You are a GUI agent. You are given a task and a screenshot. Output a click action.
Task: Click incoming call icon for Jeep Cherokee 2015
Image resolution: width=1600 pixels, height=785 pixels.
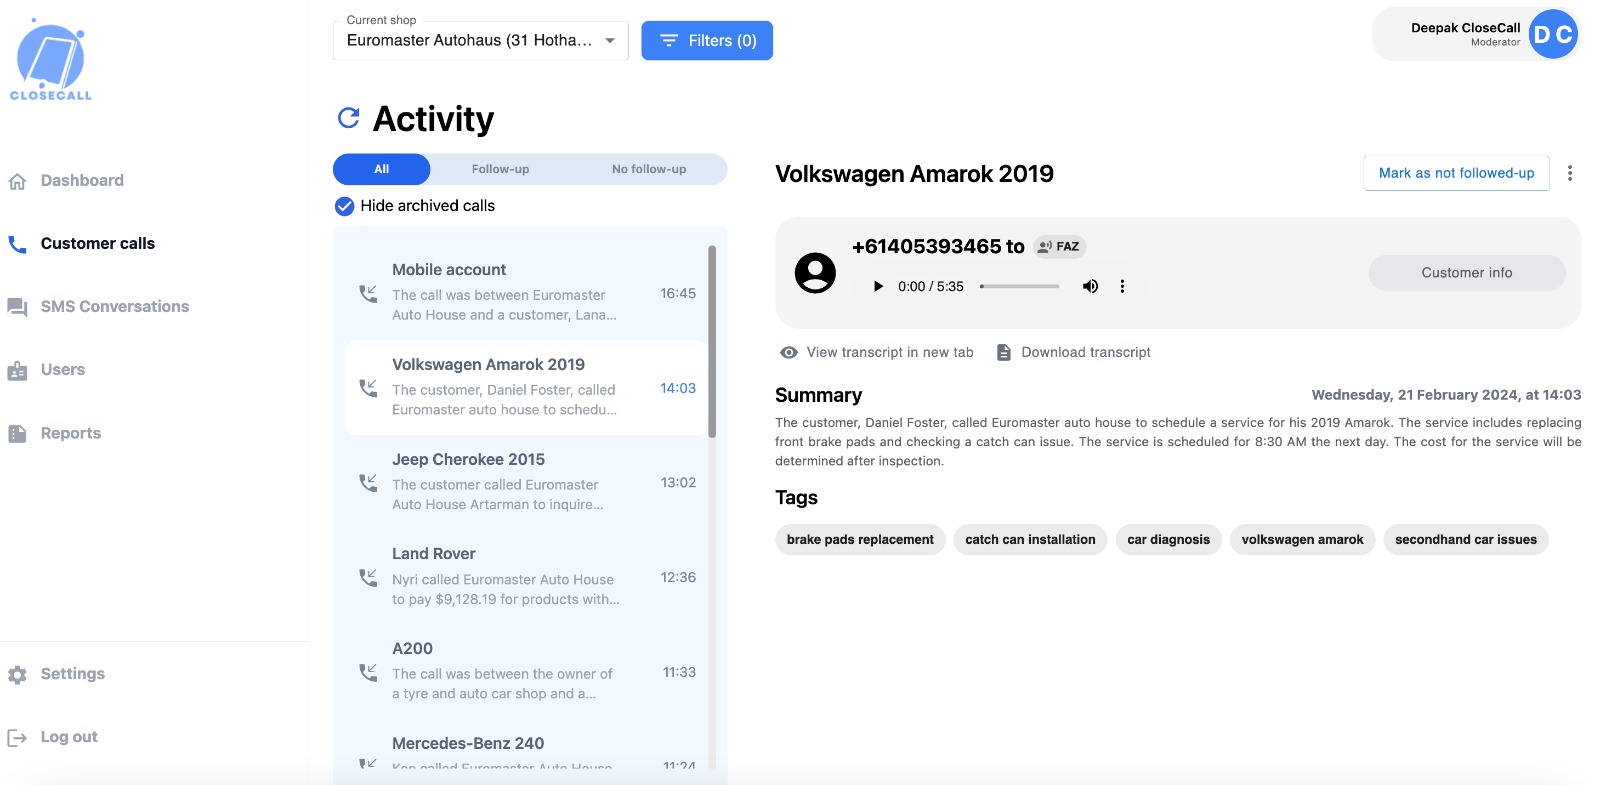click(x=368, y=483)
